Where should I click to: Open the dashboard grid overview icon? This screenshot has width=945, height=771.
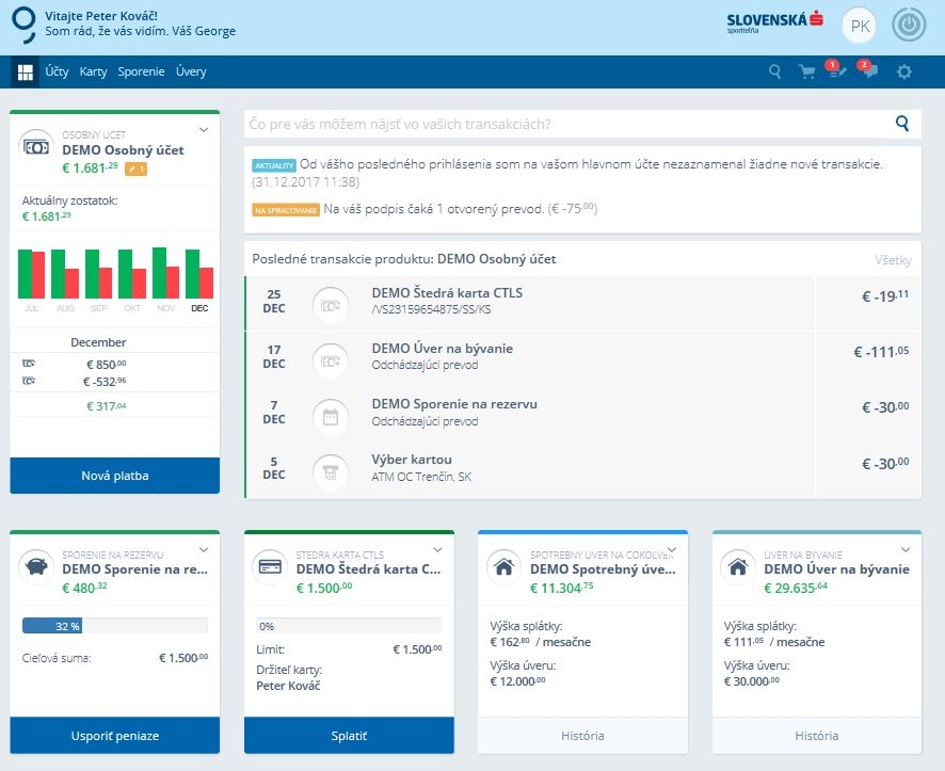point(25,72)
